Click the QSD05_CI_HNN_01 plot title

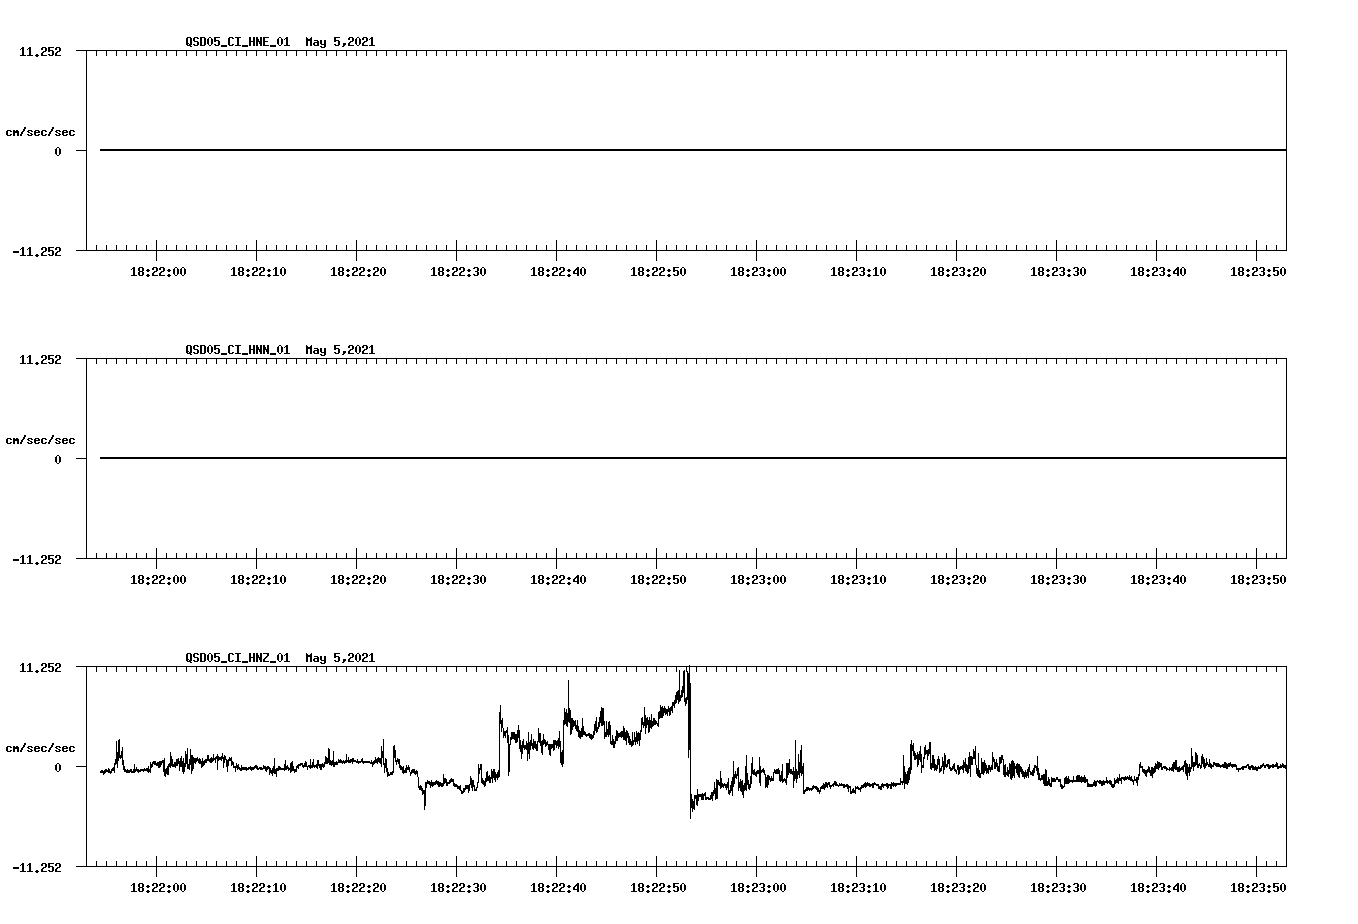pos(237,350)
